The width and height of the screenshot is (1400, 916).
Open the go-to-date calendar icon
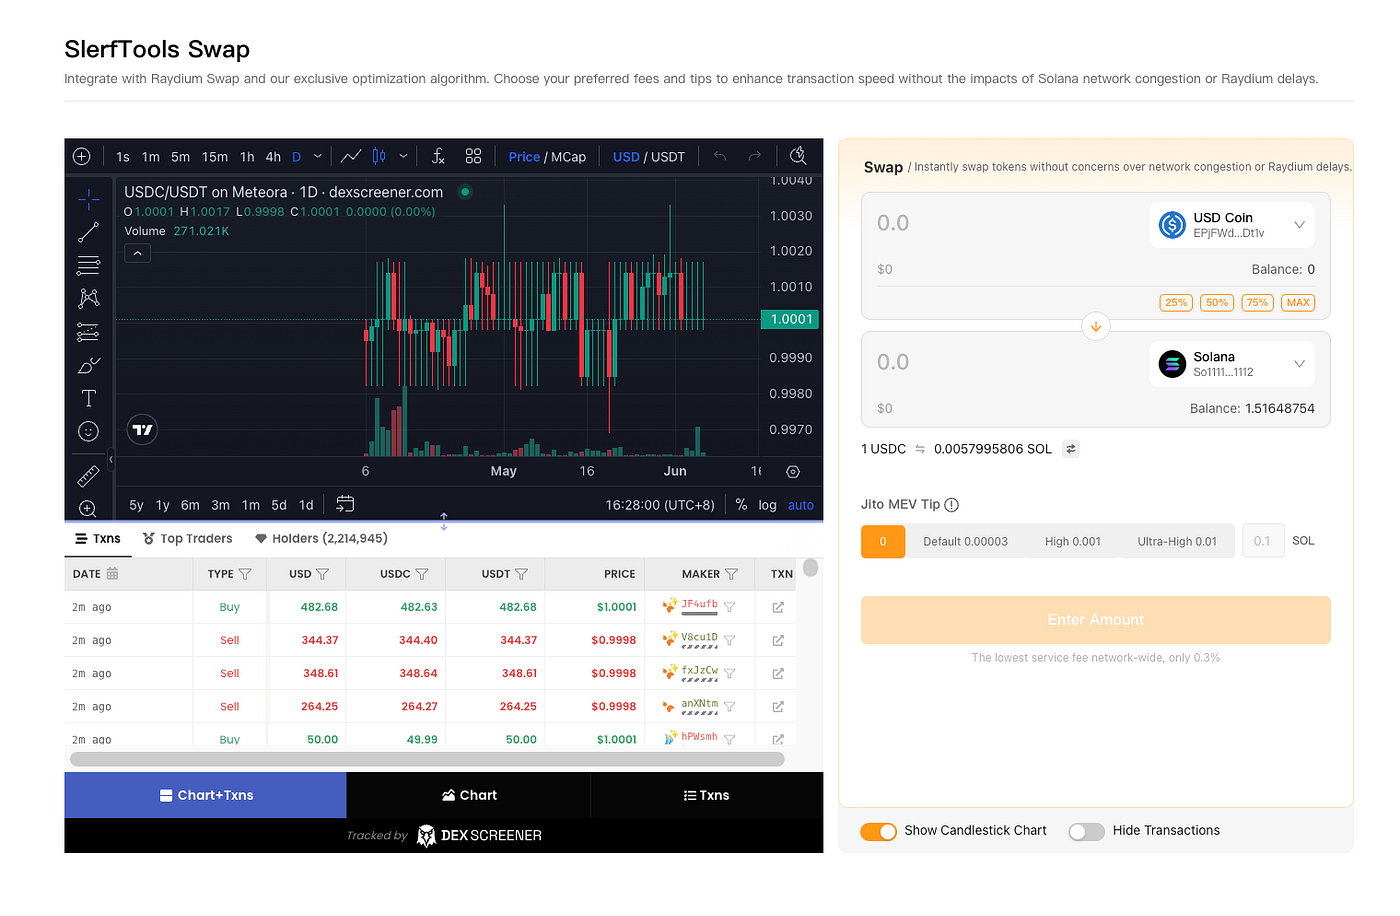click(x=345, y=504)
